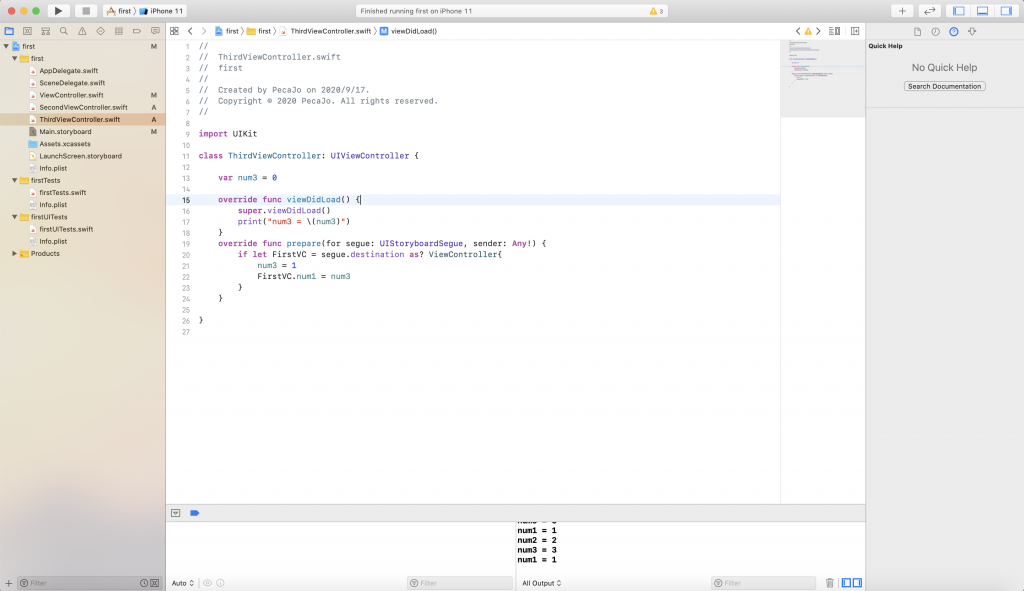Toggle the Navigator panel visibility
This screenshot has height=591, width=1024.
pyautogui.click(x=959, y=11)
